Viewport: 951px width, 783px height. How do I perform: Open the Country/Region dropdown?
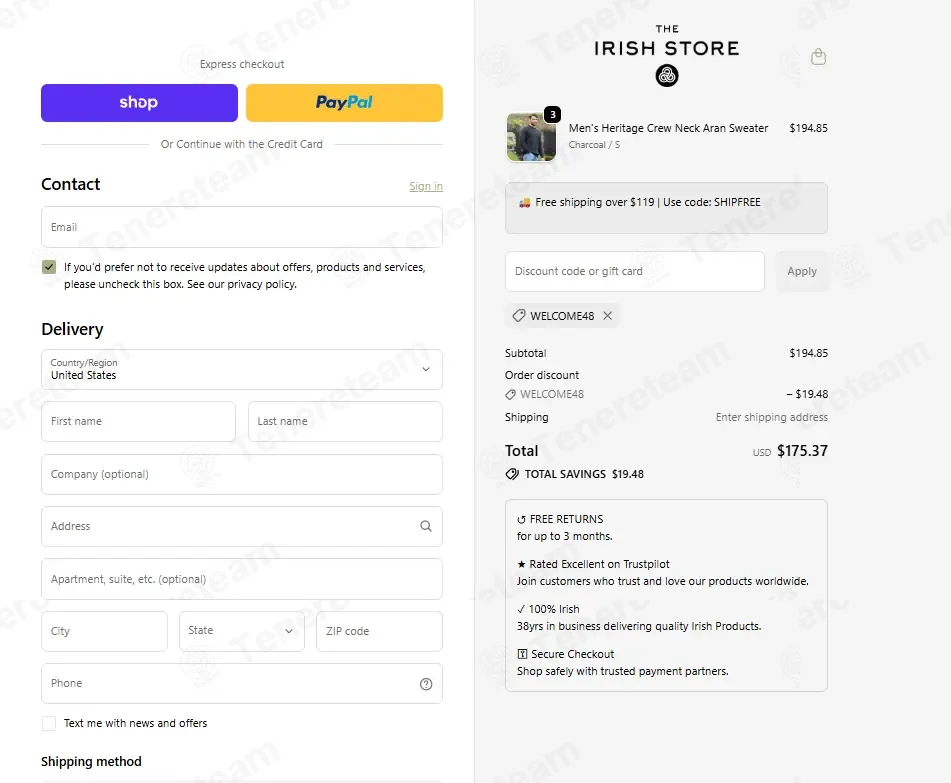[241, 369]
